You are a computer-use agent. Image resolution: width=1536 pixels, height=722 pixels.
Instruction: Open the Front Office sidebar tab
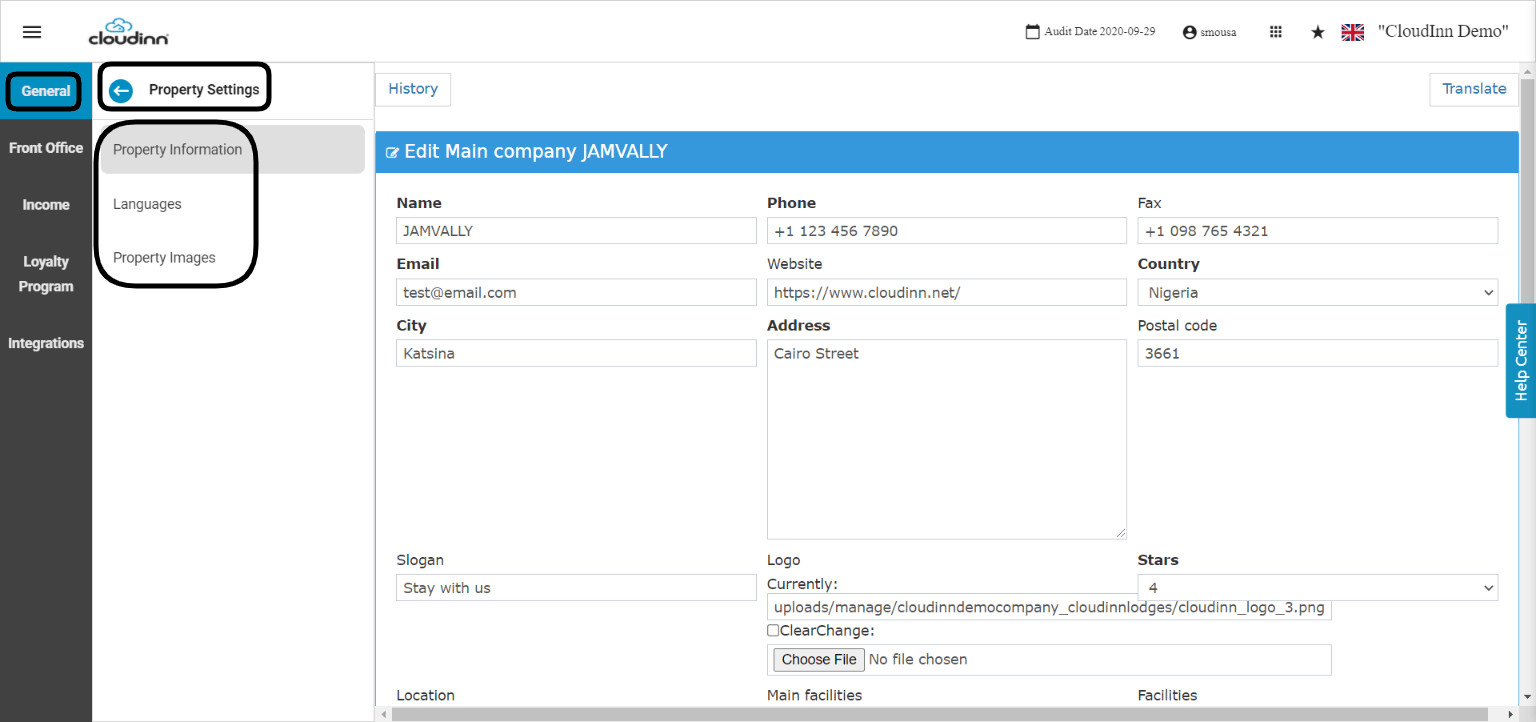[x=46, y=148]
